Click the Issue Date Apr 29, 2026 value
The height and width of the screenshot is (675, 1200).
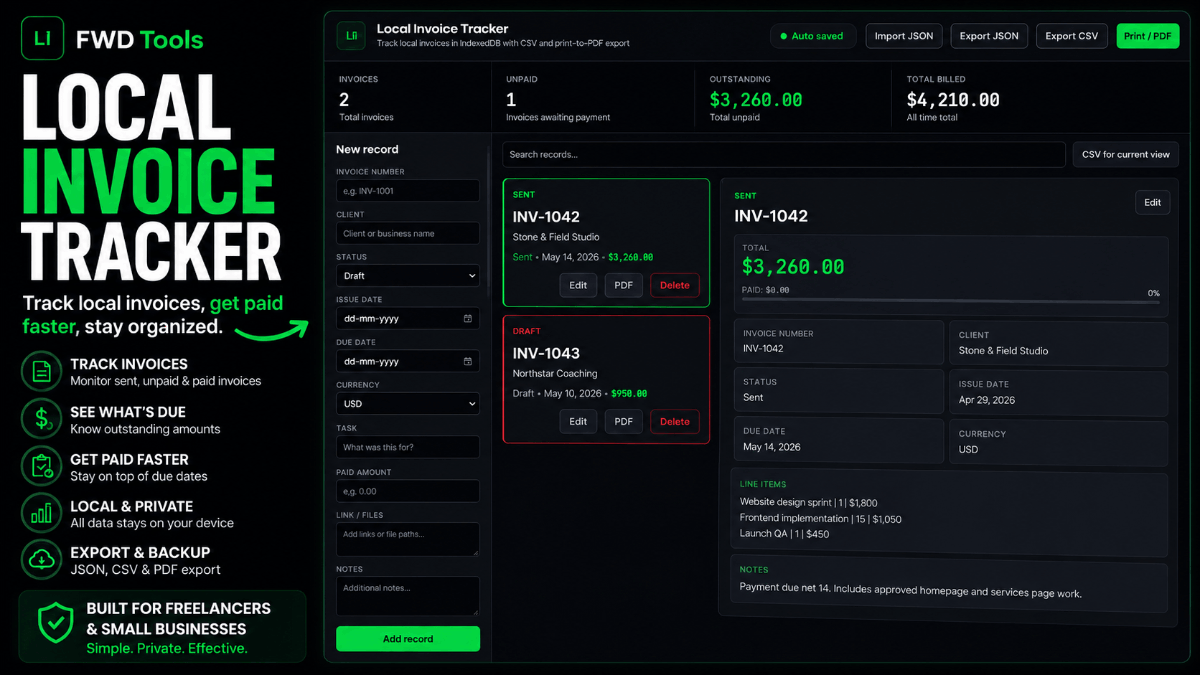(x=987, y=400)
